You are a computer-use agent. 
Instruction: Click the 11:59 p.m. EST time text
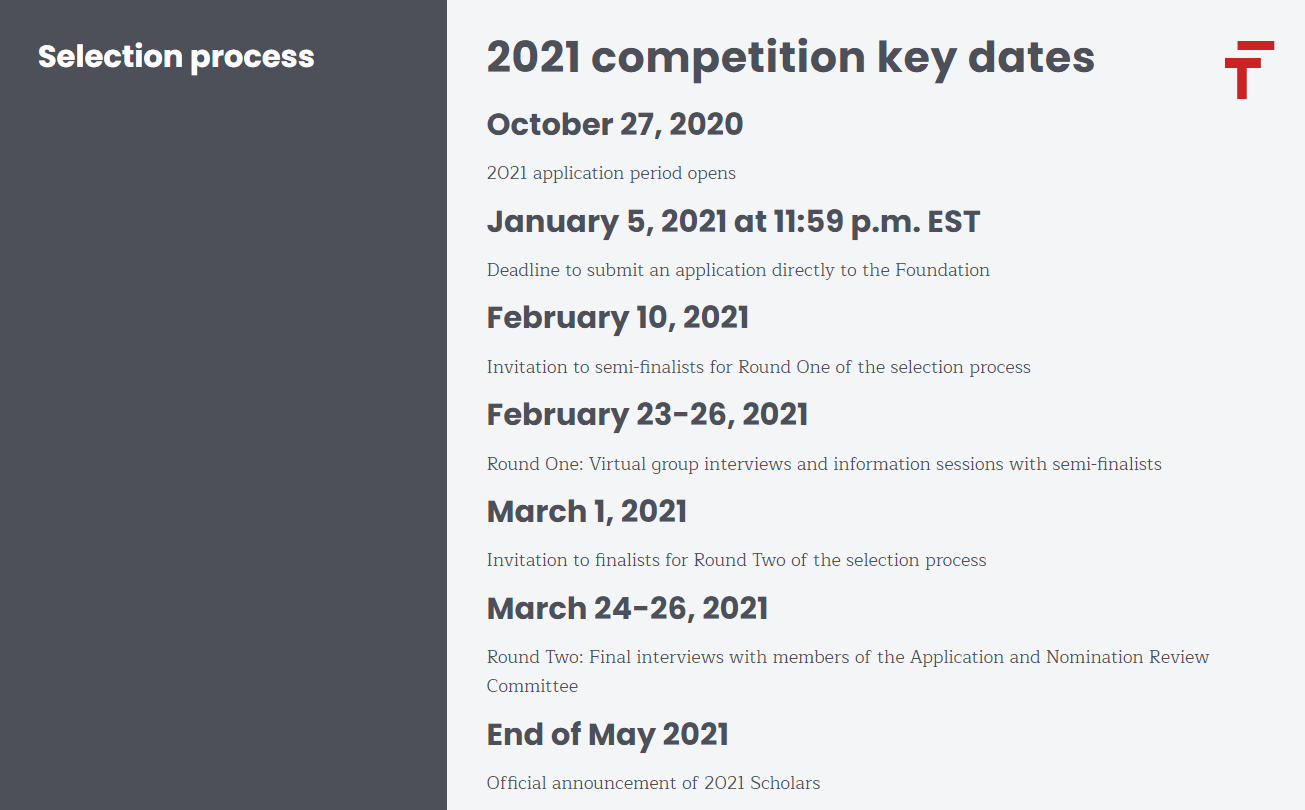click(877, 222)
